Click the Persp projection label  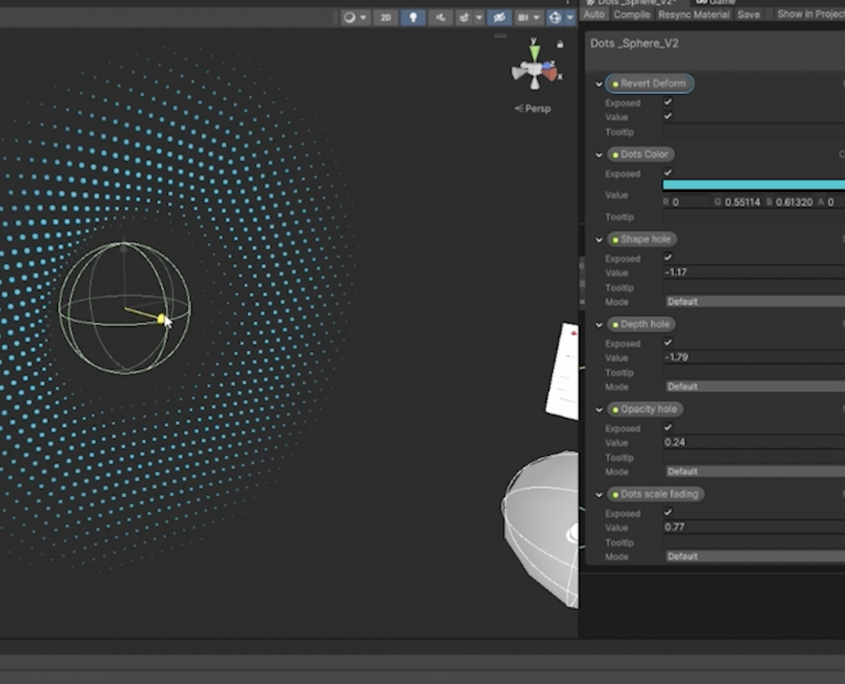(537, 109)
